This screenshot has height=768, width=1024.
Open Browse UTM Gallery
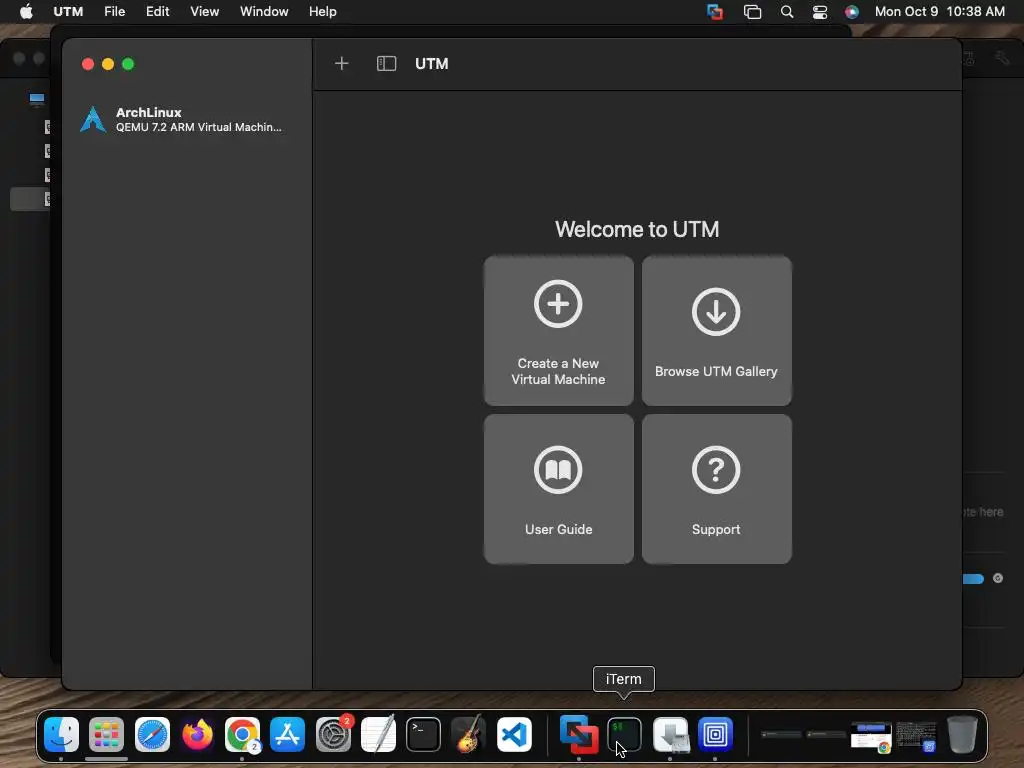716,330
